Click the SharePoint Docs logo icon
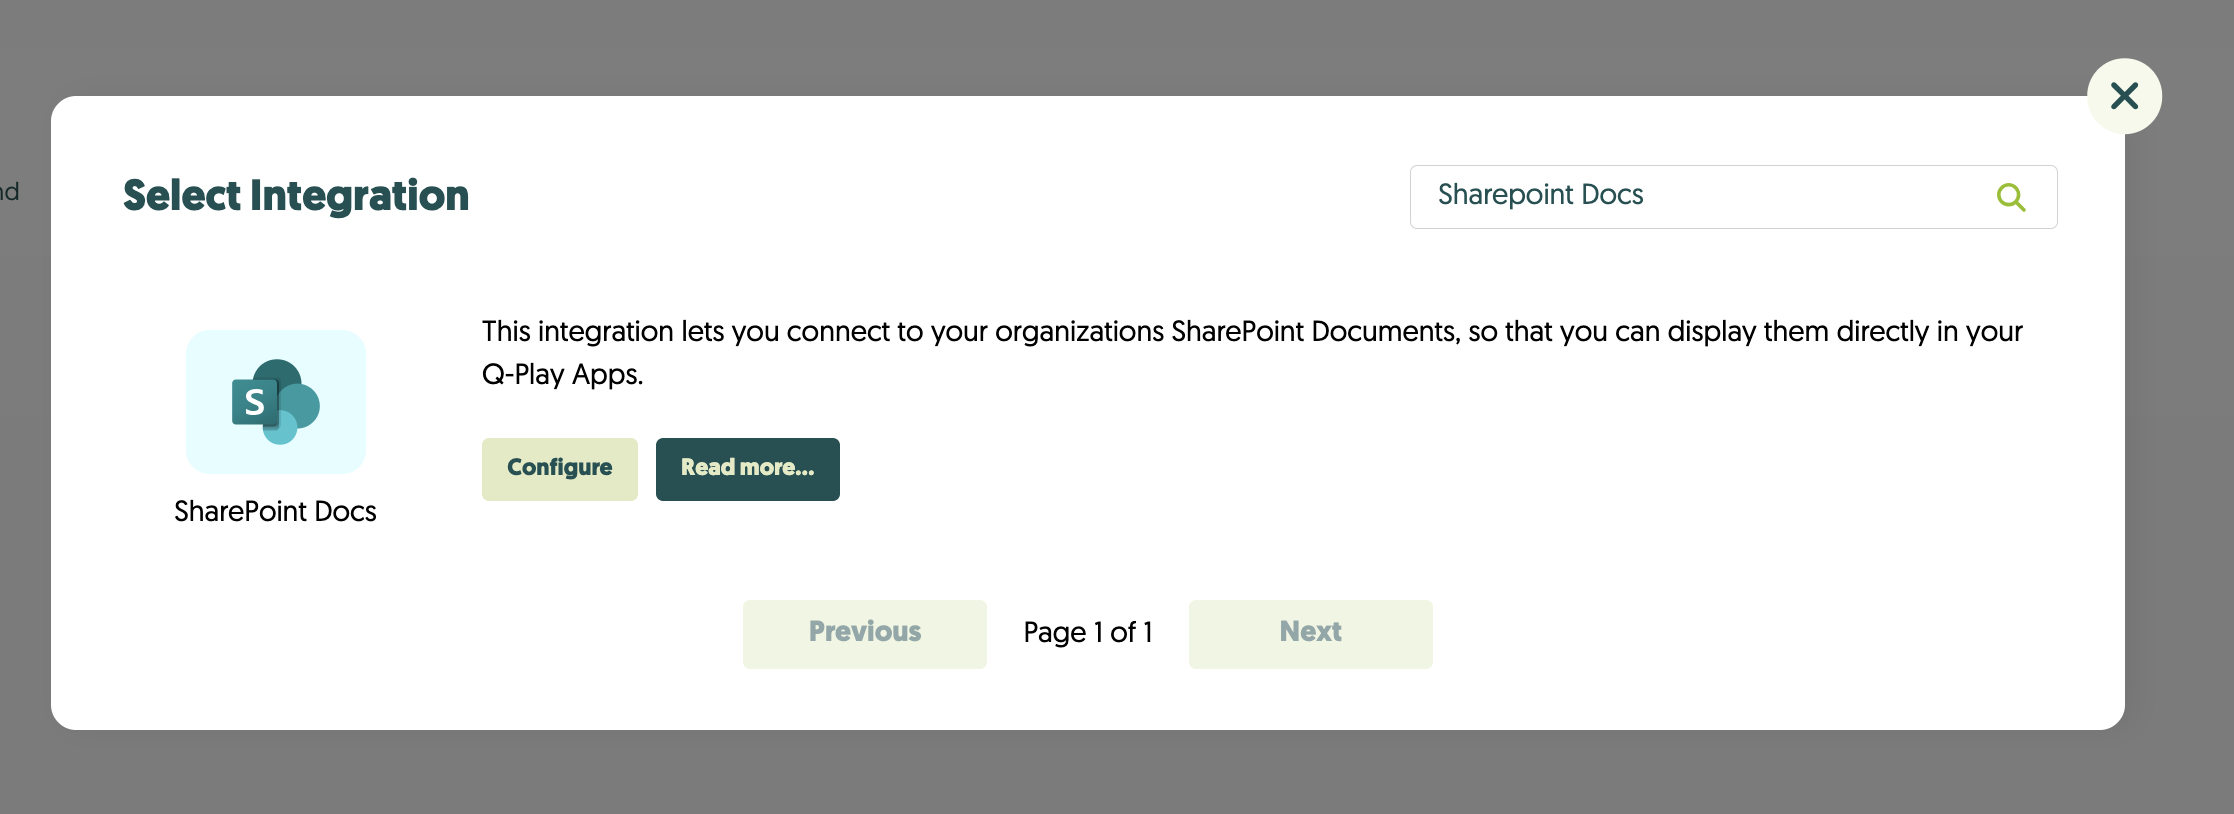 pos(276,401)
